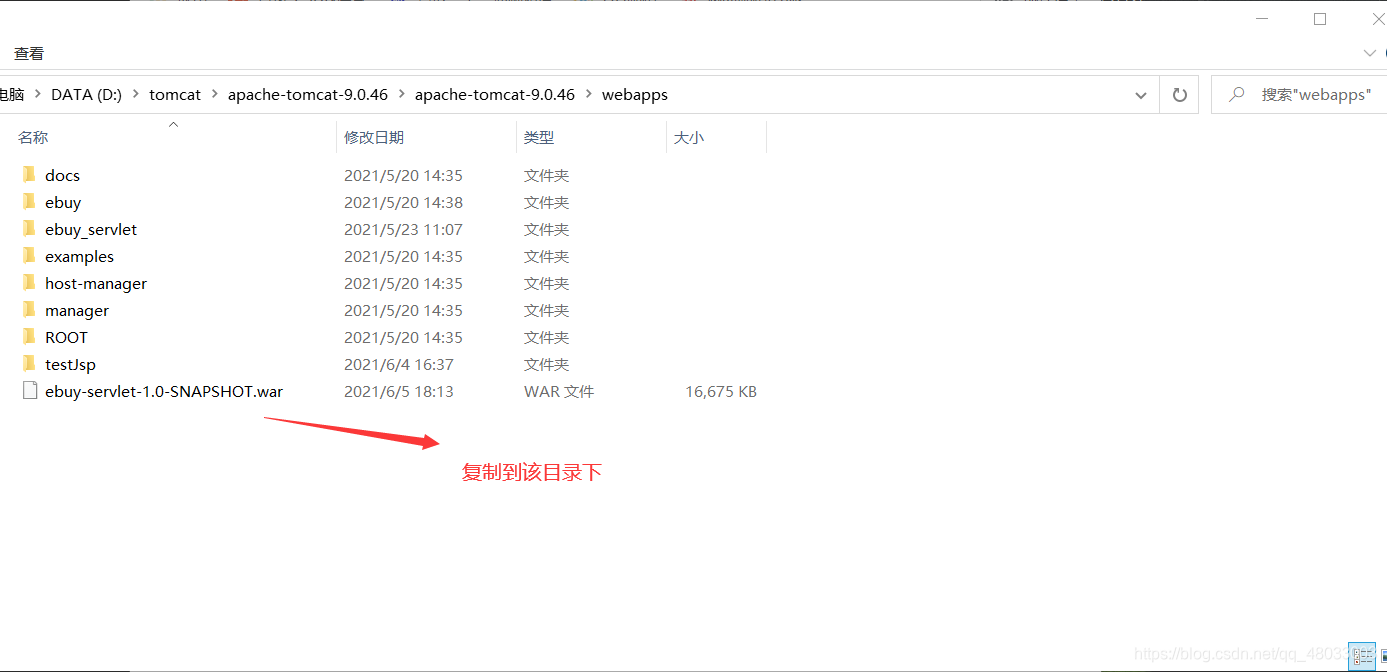This screenshot has height=672, width=1387.
Task: Maximize the Explorer window
Action: tap(1320, 19)
